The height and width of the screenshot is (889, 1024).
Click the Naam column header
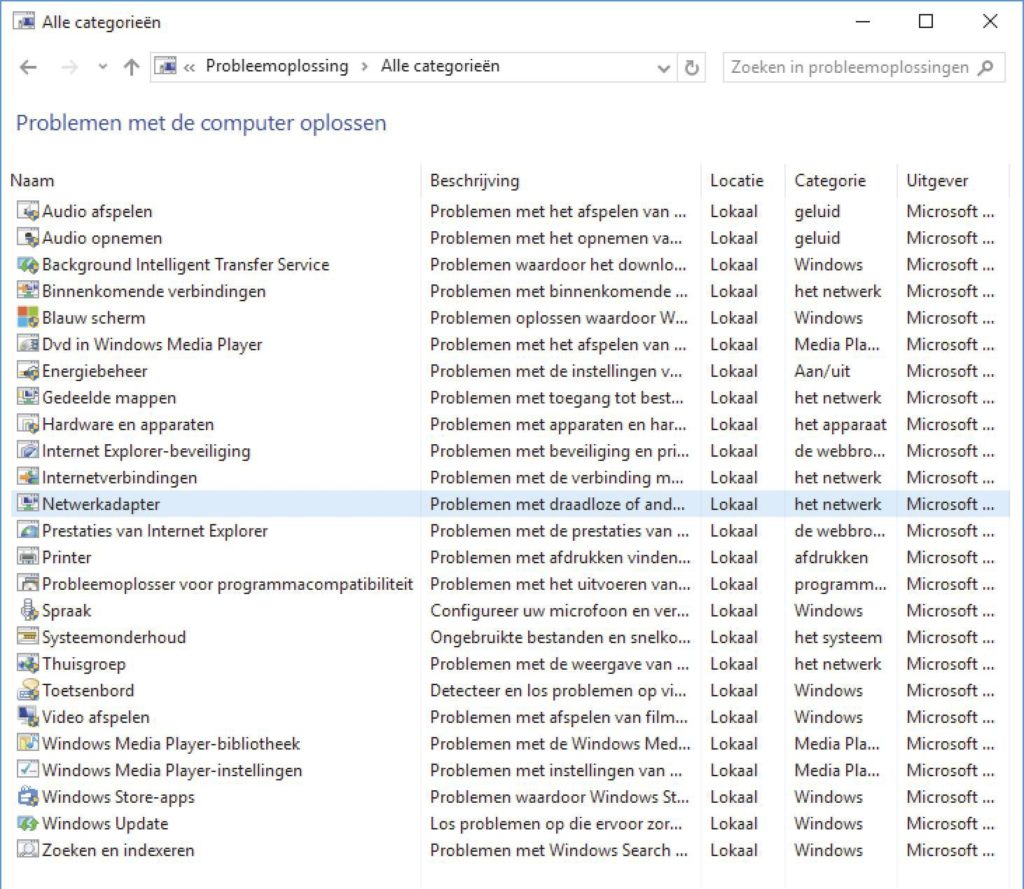click(32, 180)
